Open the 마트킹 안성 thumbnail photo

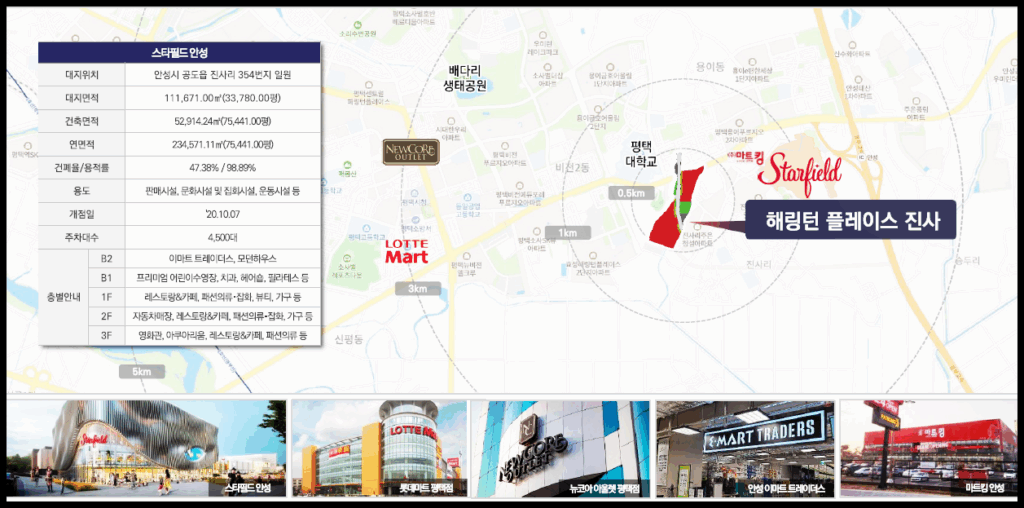click(x=928, y=448)
